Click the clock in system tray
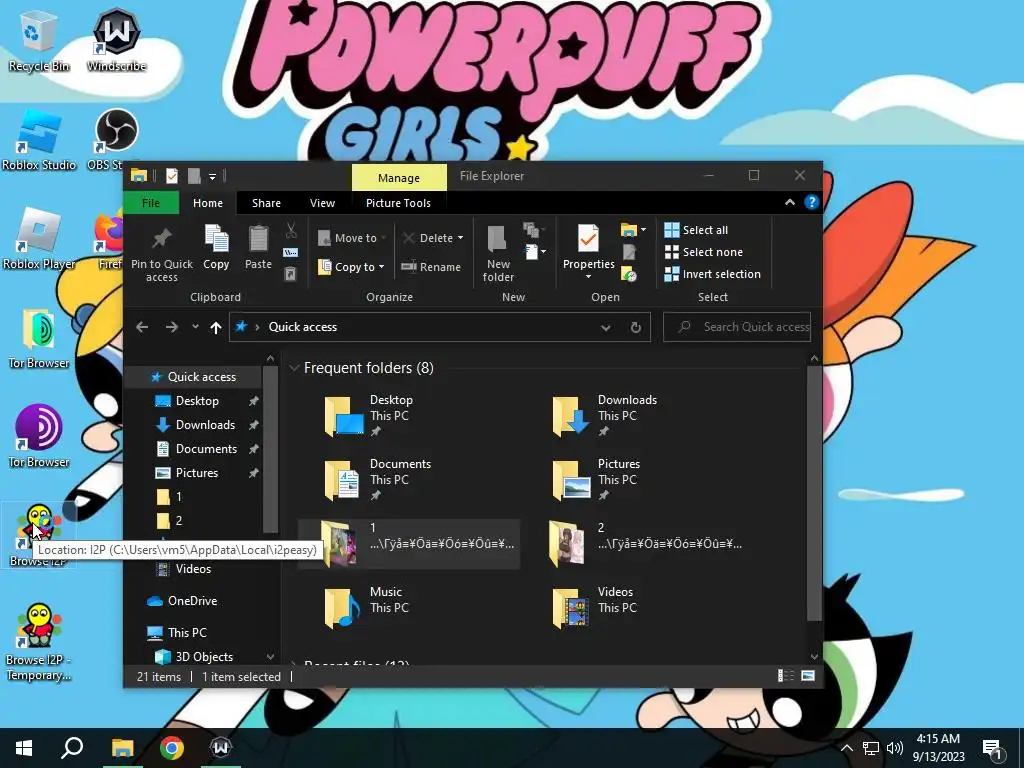The image size is (1024, 768). [938, 748]
